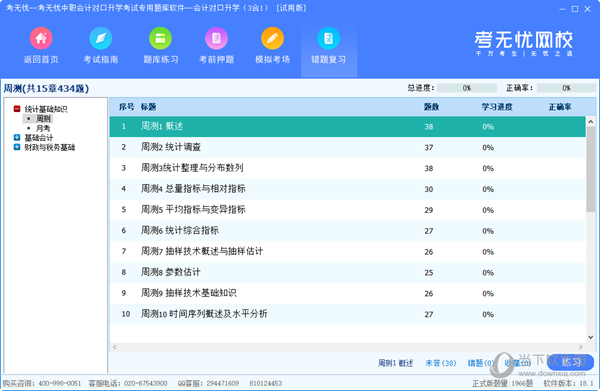The height and width of the screenshot is (391, 600).
Task: Select row 周测4 总量指标与相对指标
Action: point(347,189)
